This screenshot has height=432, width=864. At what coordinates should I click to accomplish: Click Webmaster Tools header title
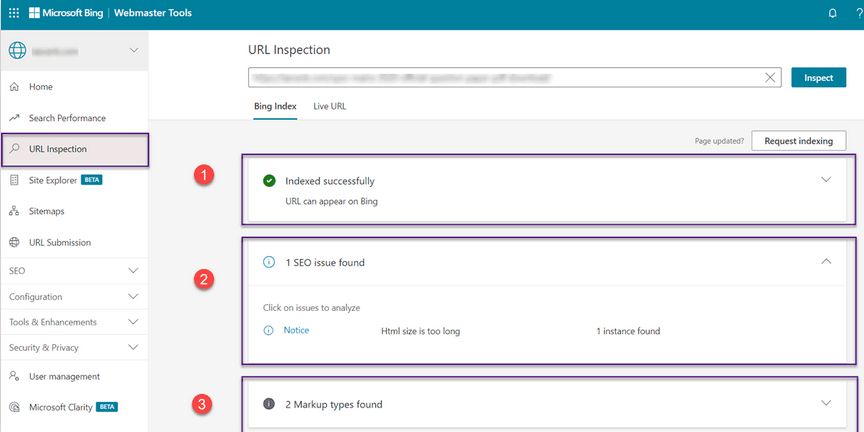[x=153, y=13]
